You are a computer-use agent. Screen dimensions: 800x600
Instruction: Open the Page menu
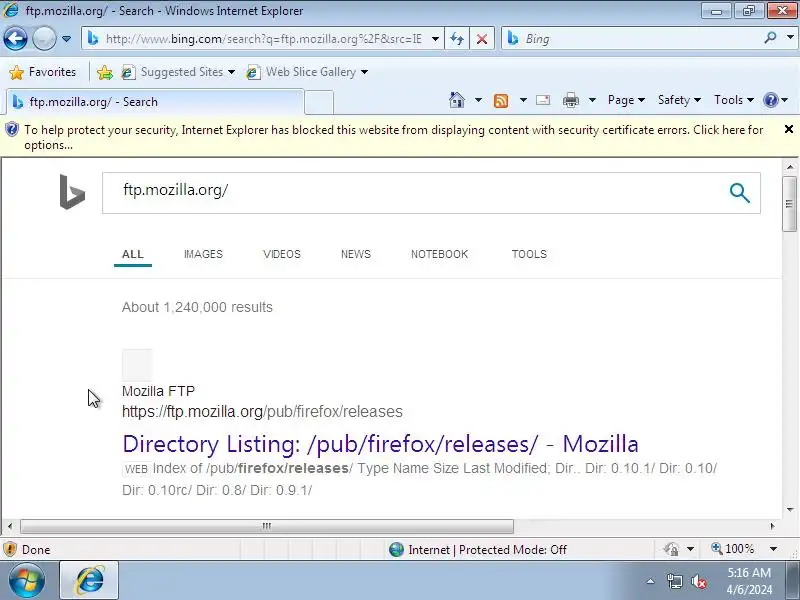(x=626, y=100)
